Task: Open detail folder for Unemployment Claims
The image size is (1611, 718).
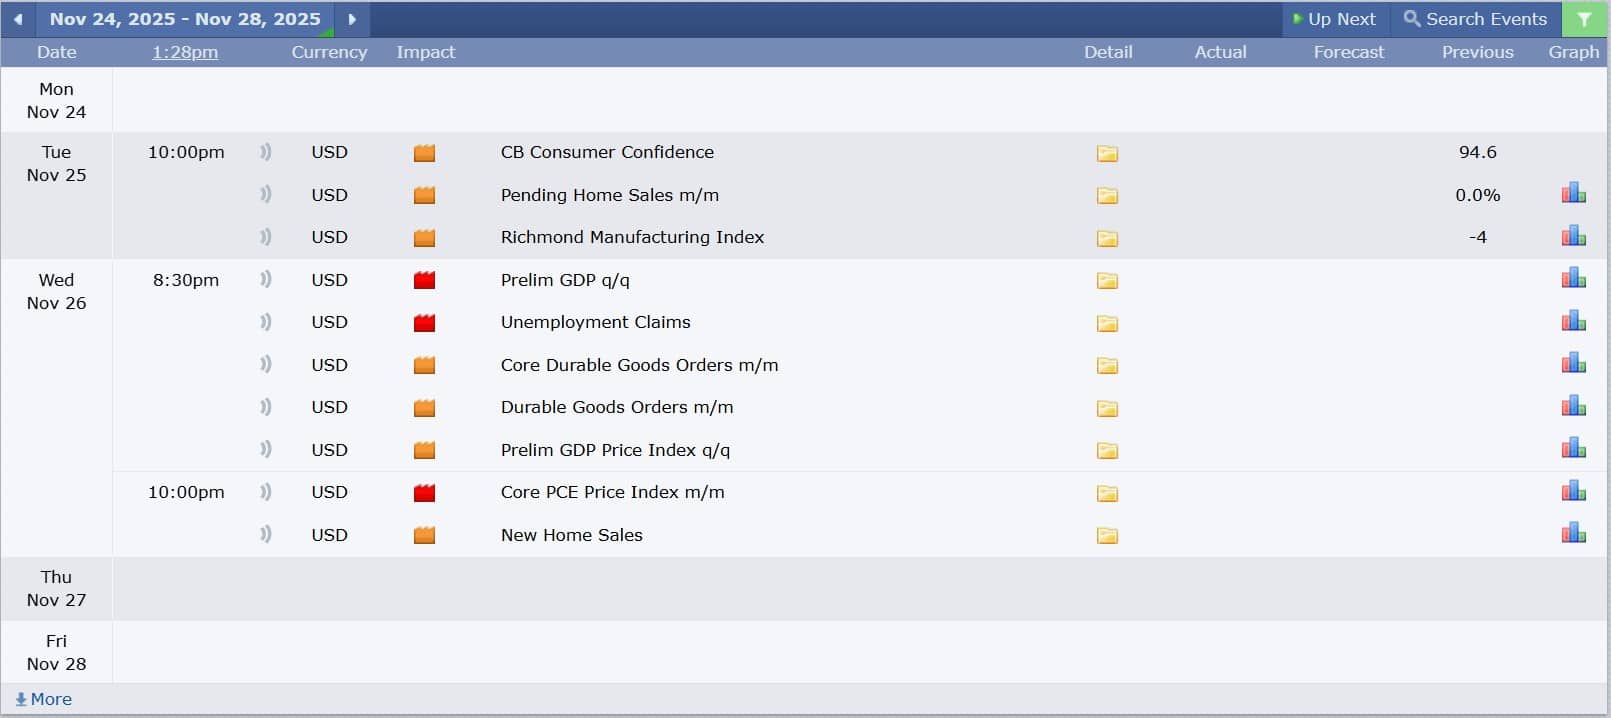Action: (1107, 323)
